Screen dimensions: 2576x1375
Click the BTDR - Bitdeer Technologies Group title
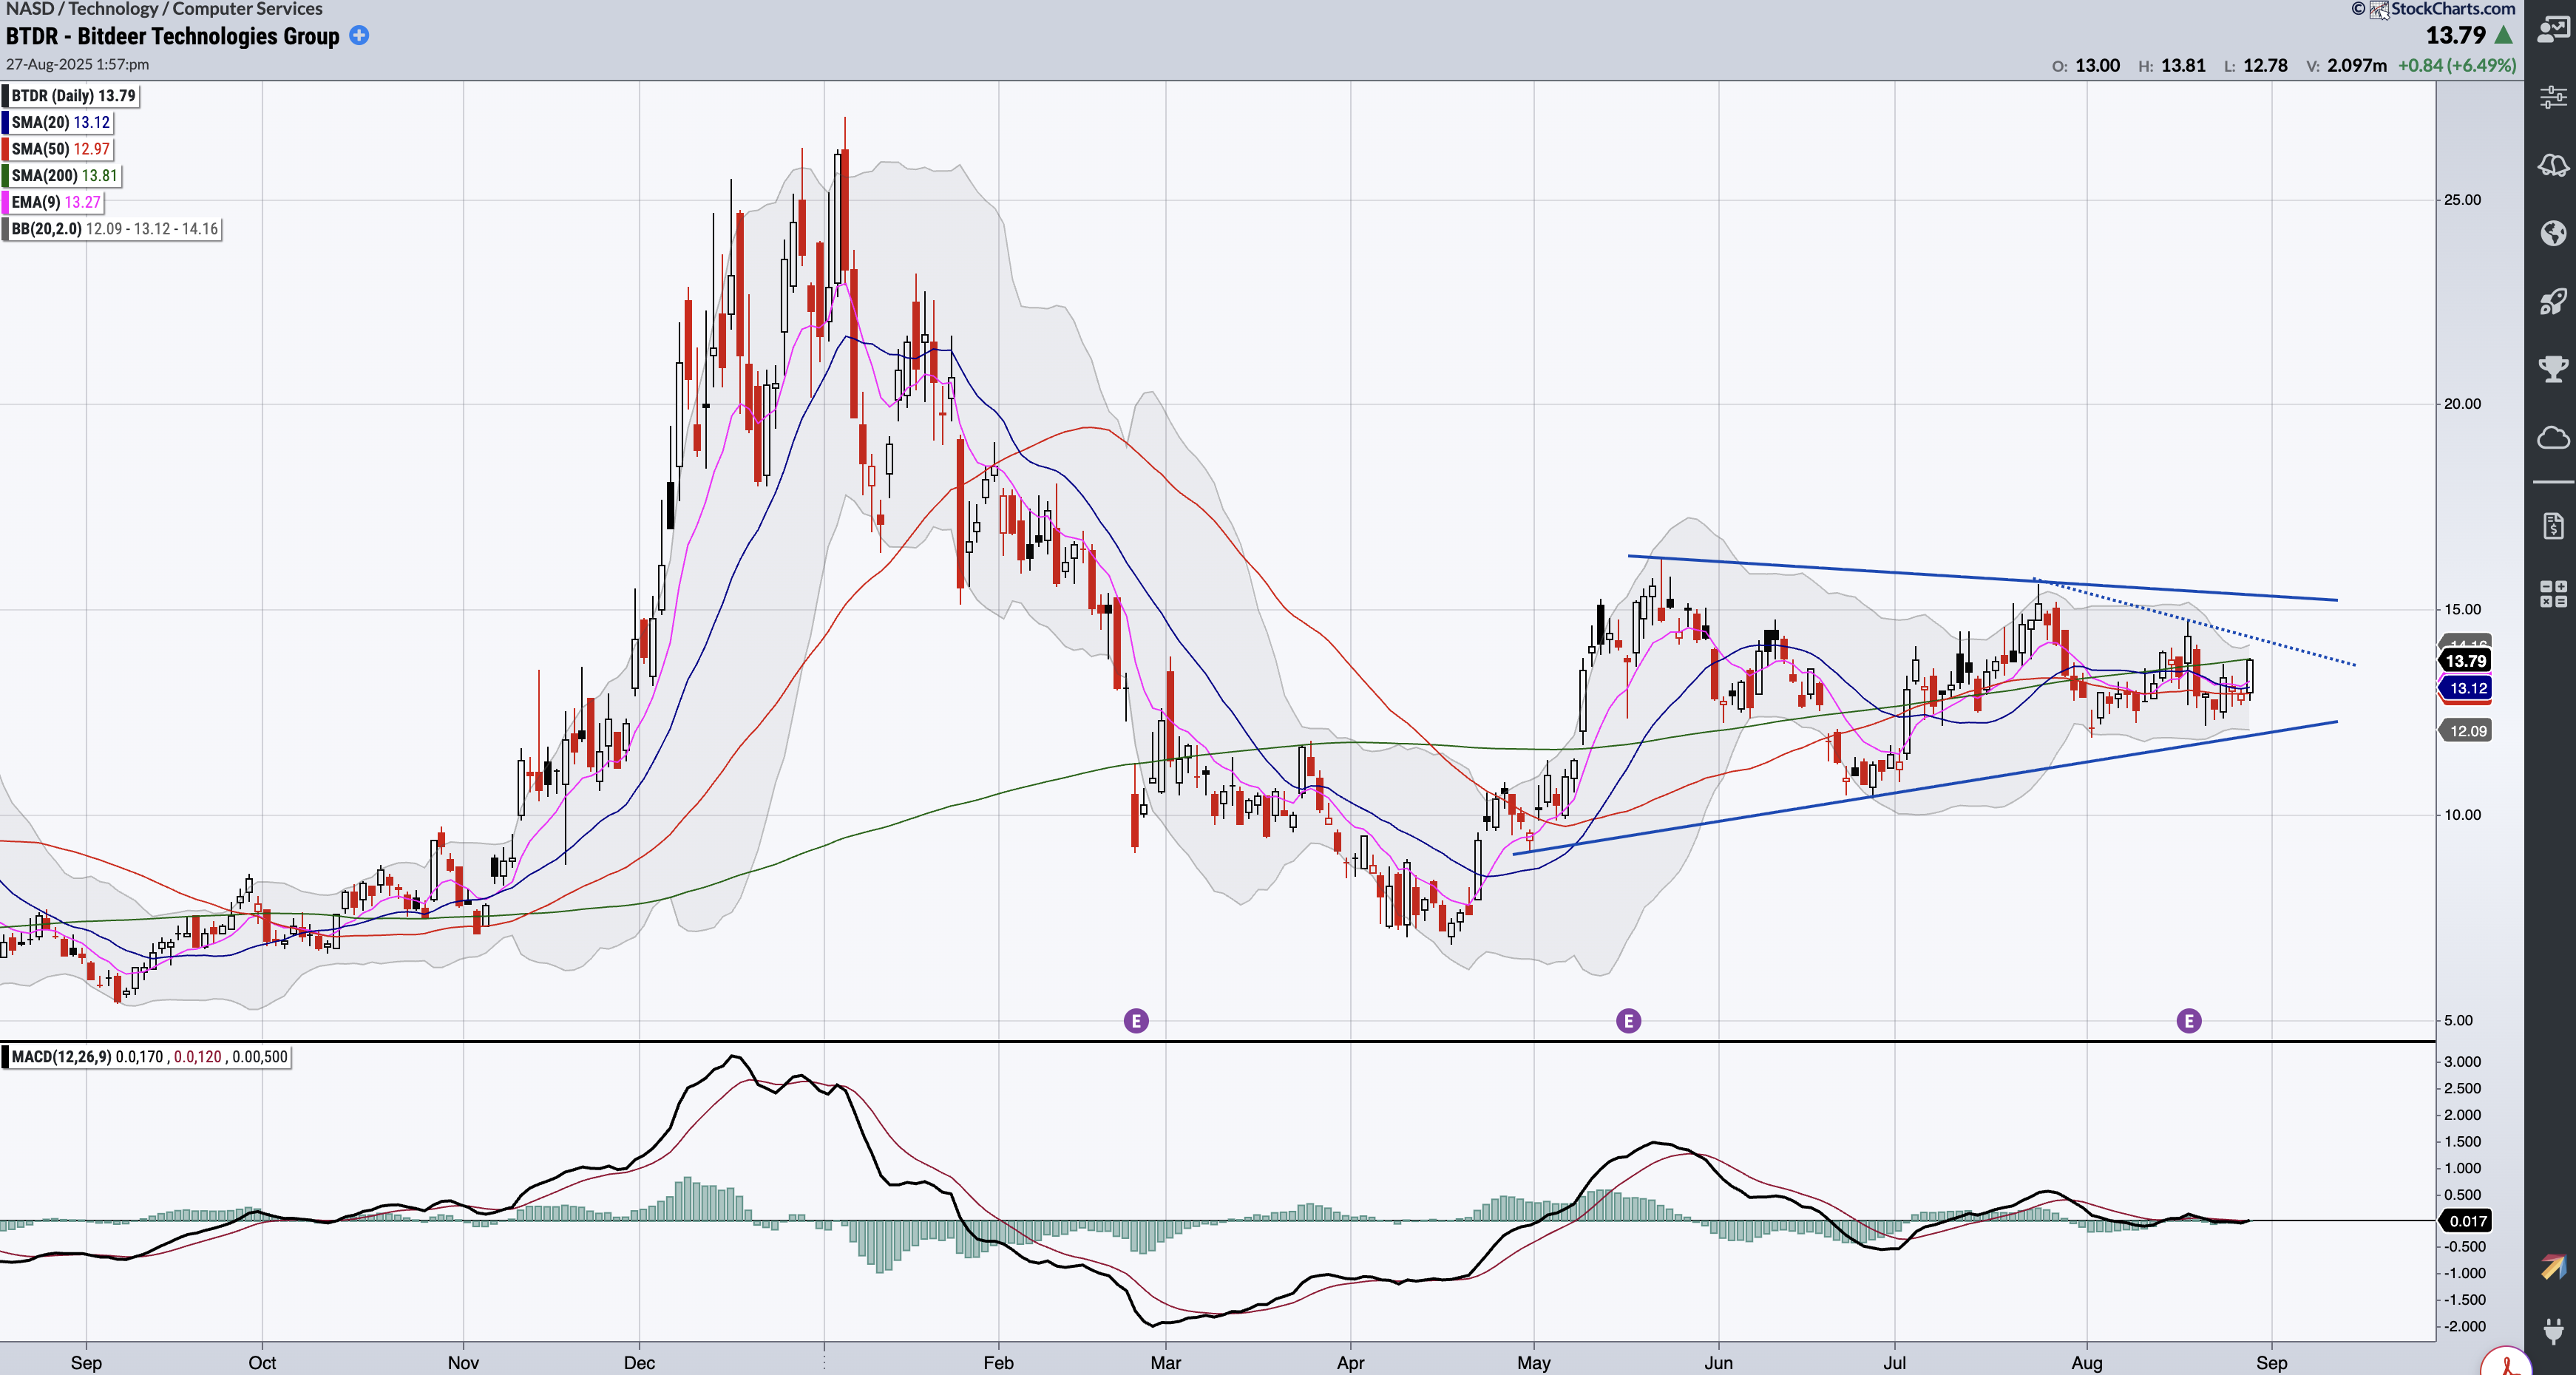click(x=173, y=36)
